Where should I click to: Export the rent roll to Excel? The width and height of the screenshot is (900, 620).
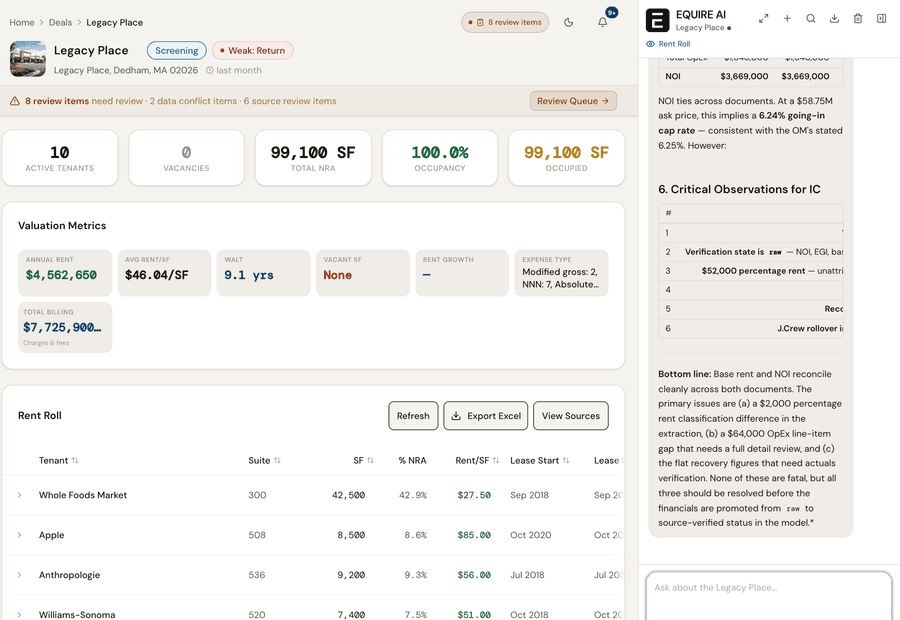486,416
